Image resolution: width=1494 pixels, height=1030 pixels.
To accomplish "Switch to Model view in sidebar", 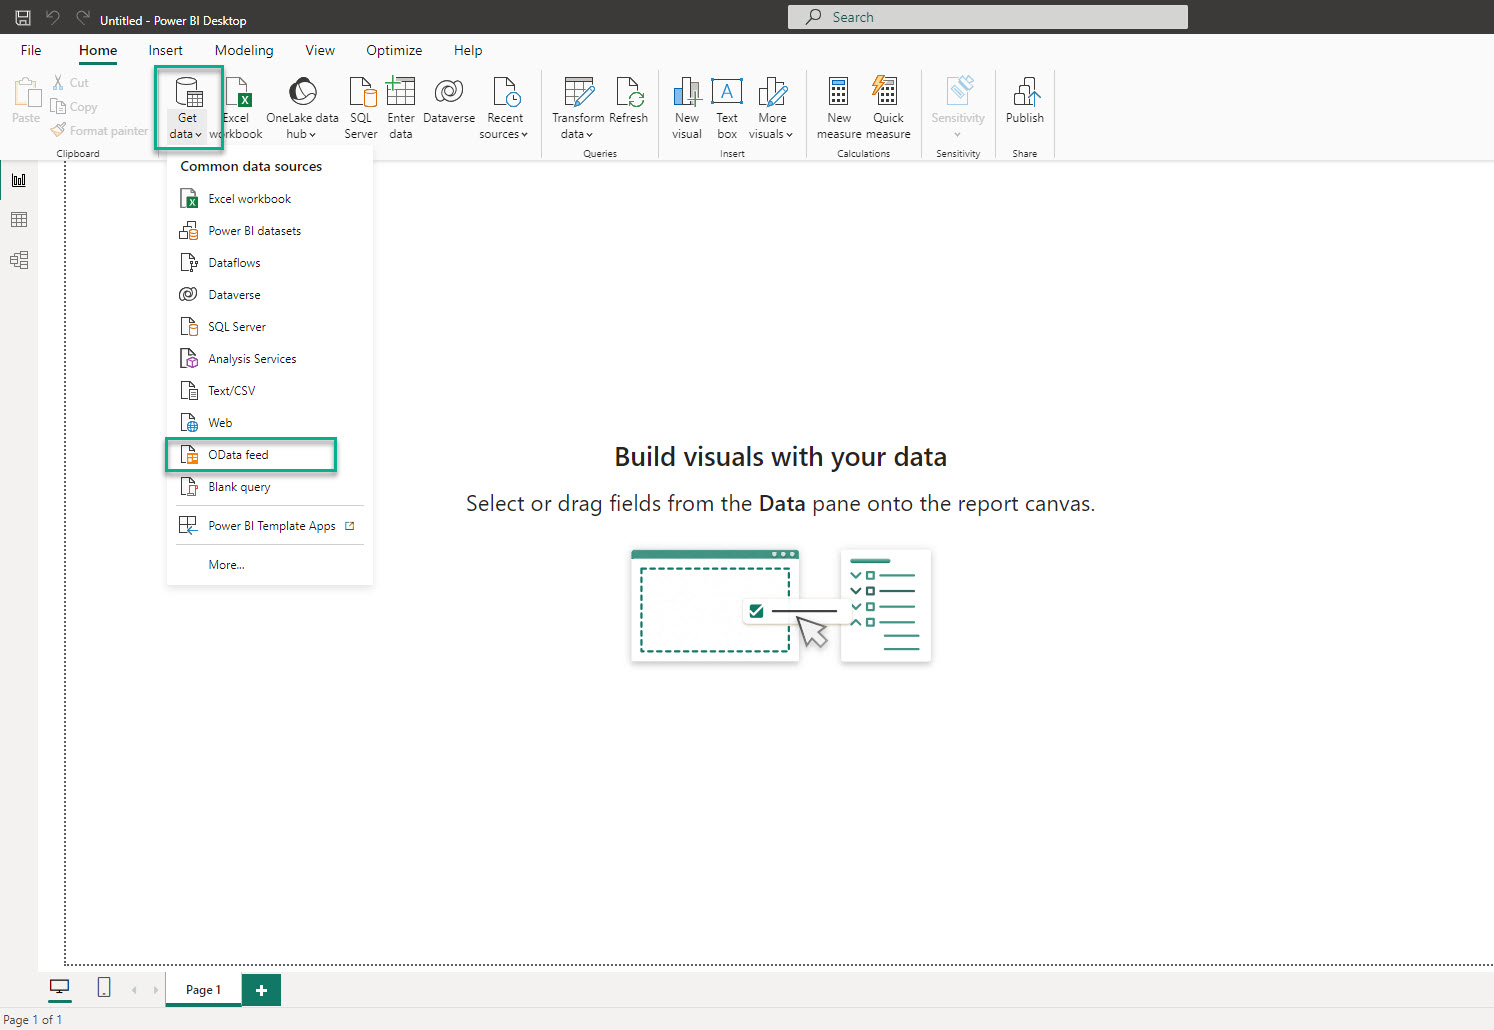I will tap(19, 260).
